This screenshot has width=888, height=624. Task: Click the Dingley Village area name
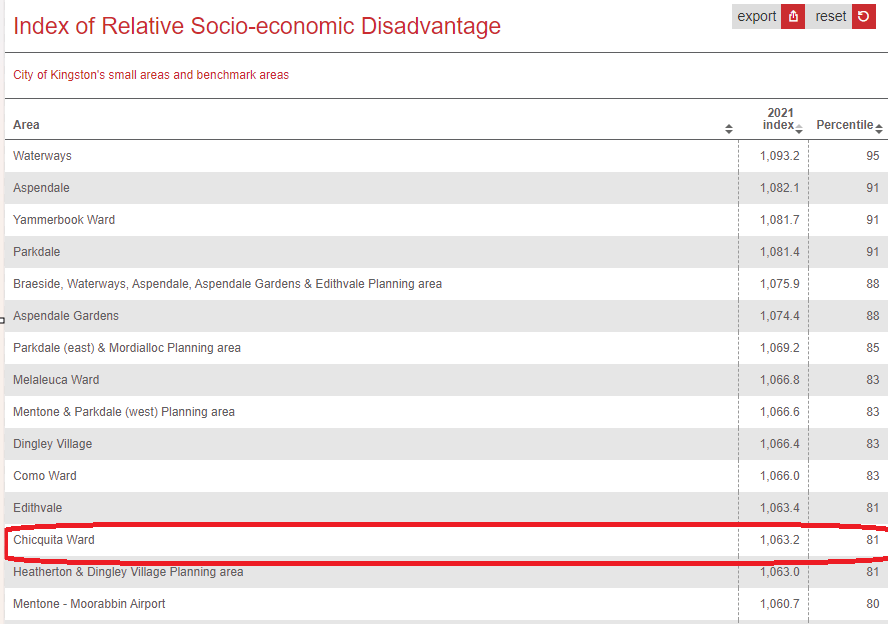pyautogui.click(x=52, y=444)
